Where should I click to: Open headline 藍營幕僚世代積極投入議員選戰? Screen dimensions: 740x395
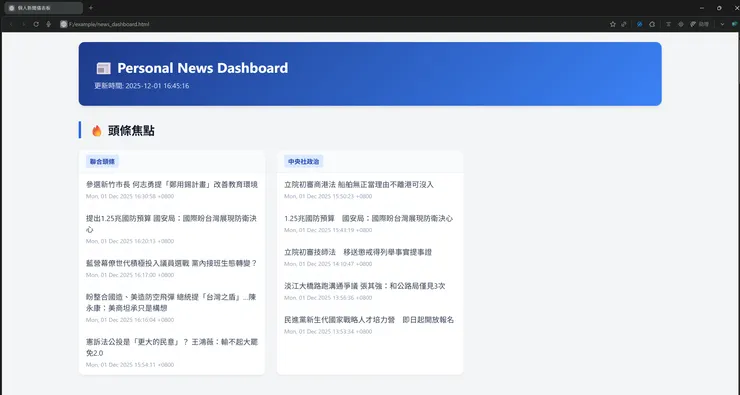point(172,263)
